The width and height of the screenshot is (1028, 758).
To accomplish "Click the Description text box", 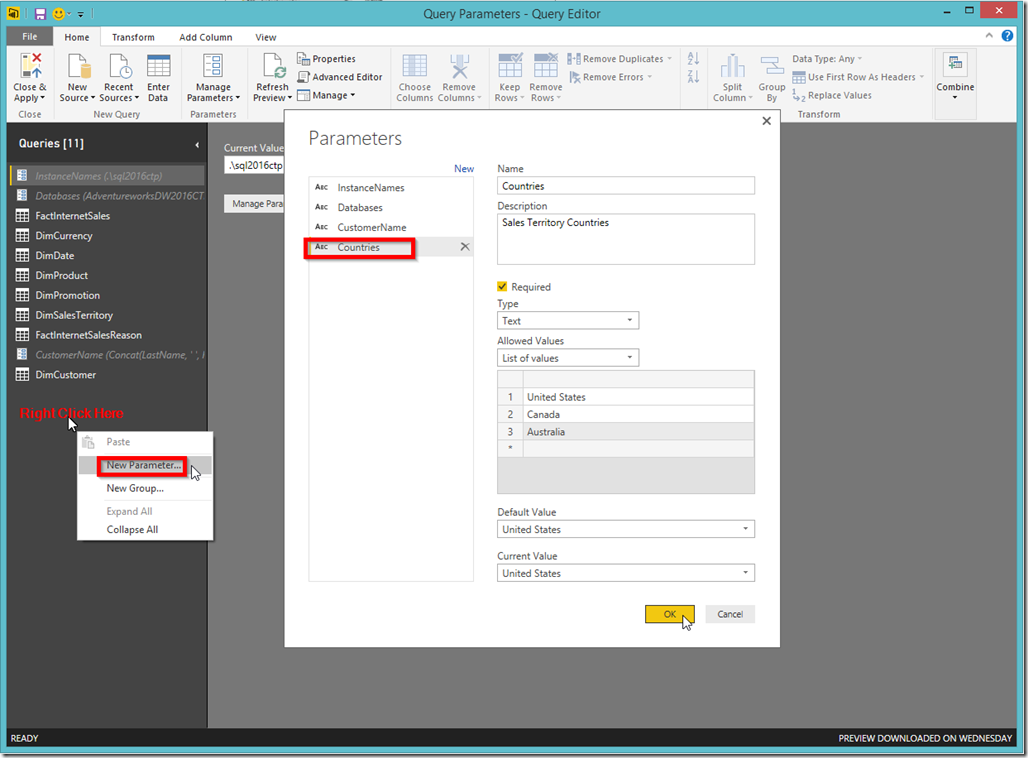I will pyautogui.click(x=625, y=239).
